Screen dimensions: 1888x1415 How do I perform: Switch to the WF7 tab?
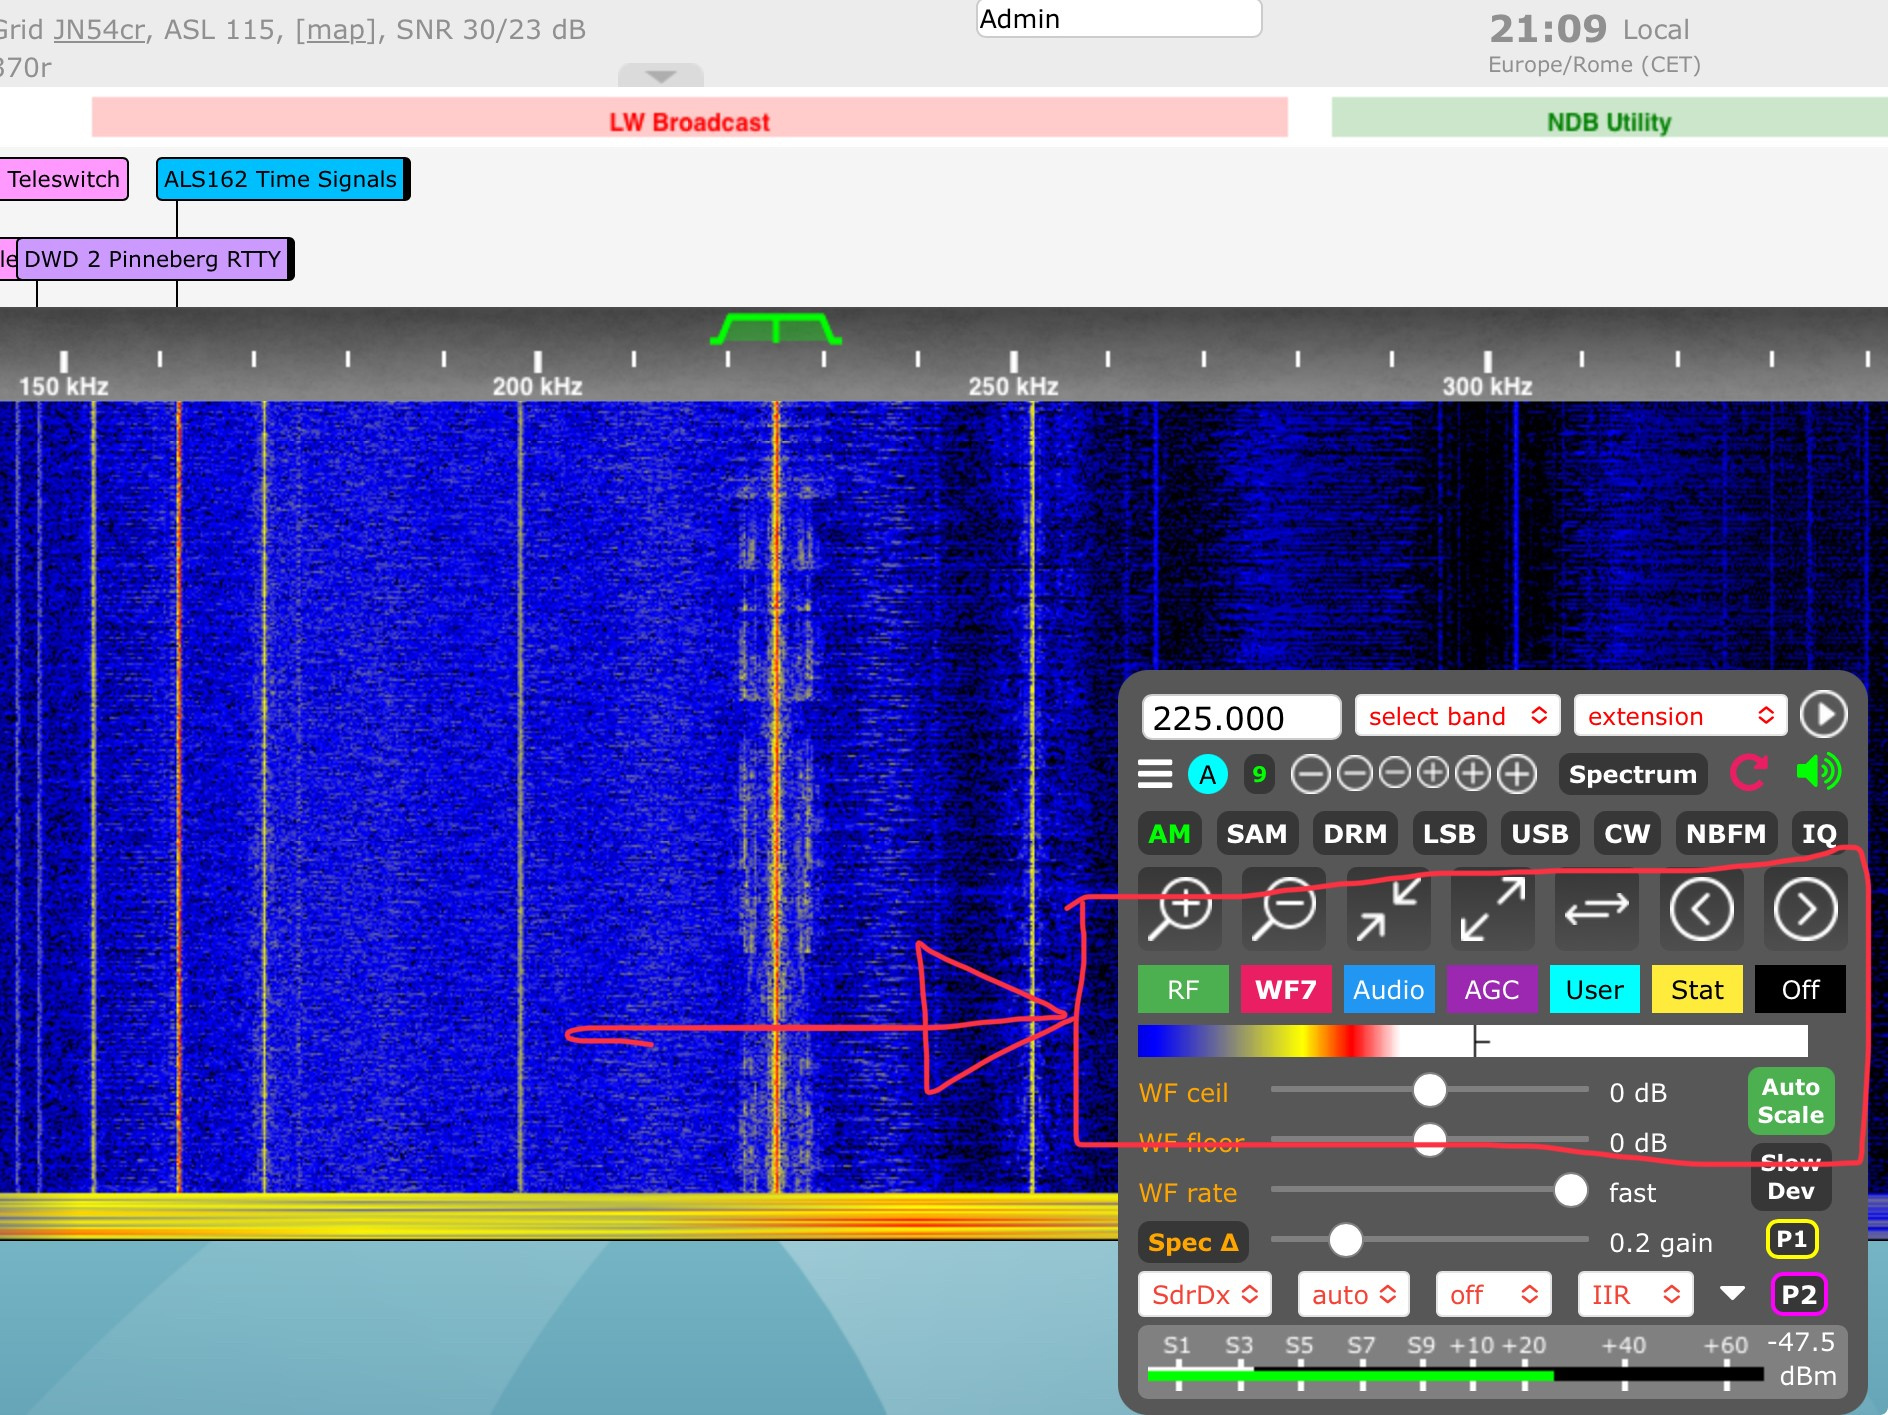[1286, 990]
